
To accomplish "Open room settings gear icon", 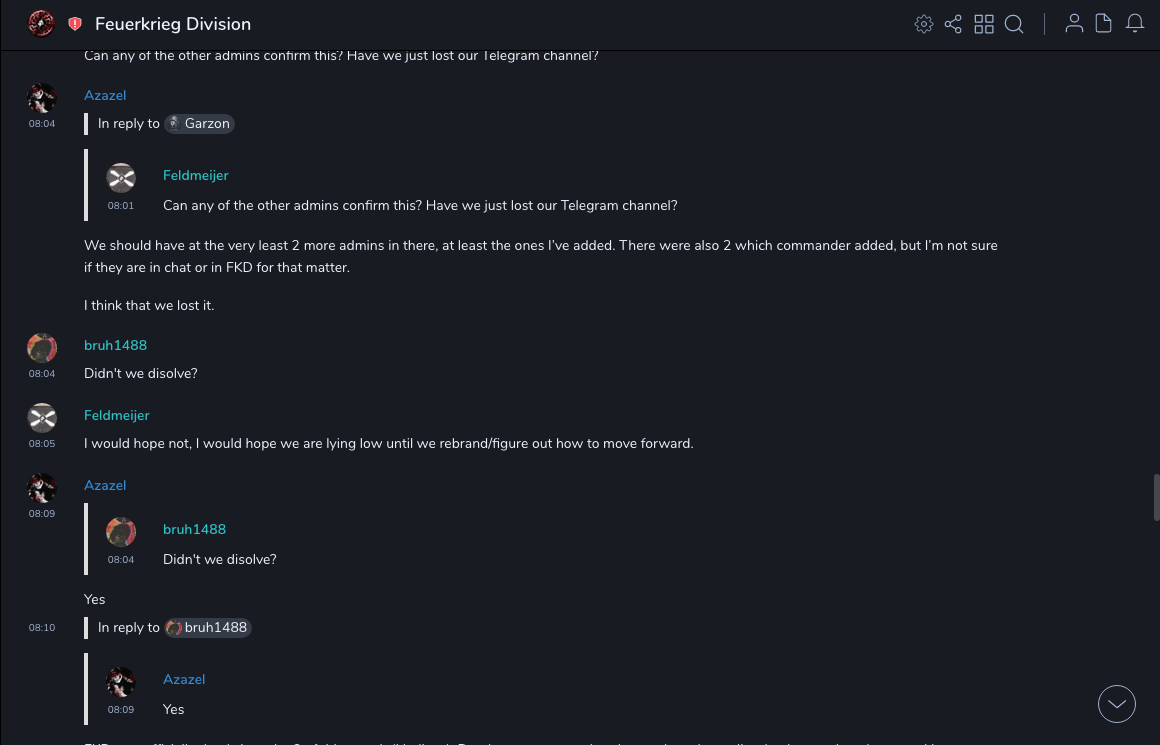I will click(x=924, y=24).
